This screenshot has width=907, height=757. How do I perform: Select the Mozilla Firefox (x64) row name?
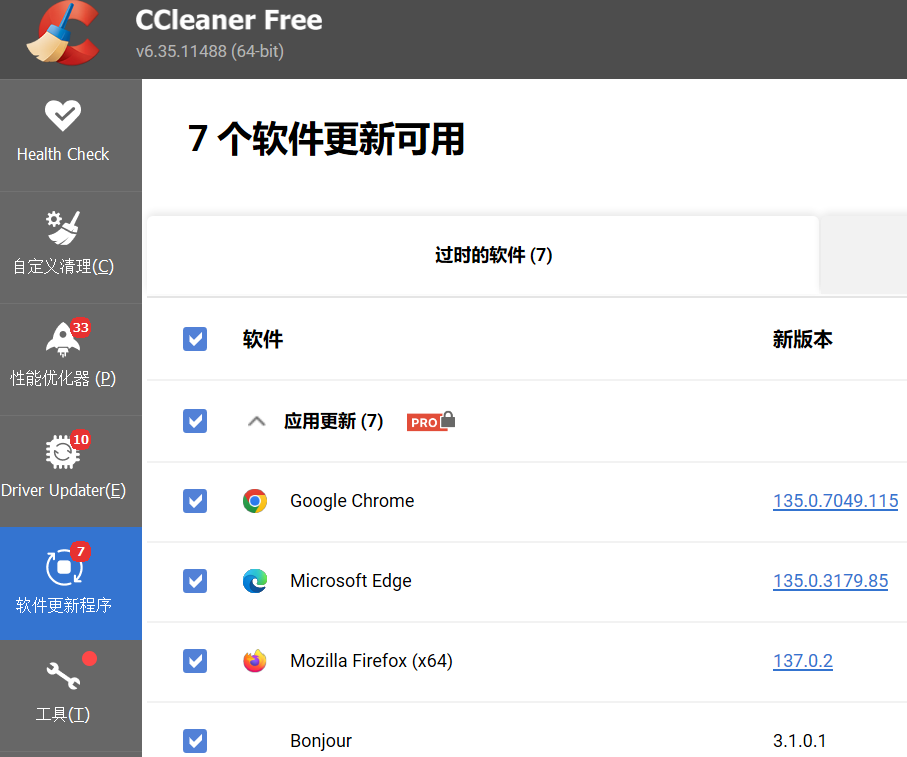tap(371, 660)
